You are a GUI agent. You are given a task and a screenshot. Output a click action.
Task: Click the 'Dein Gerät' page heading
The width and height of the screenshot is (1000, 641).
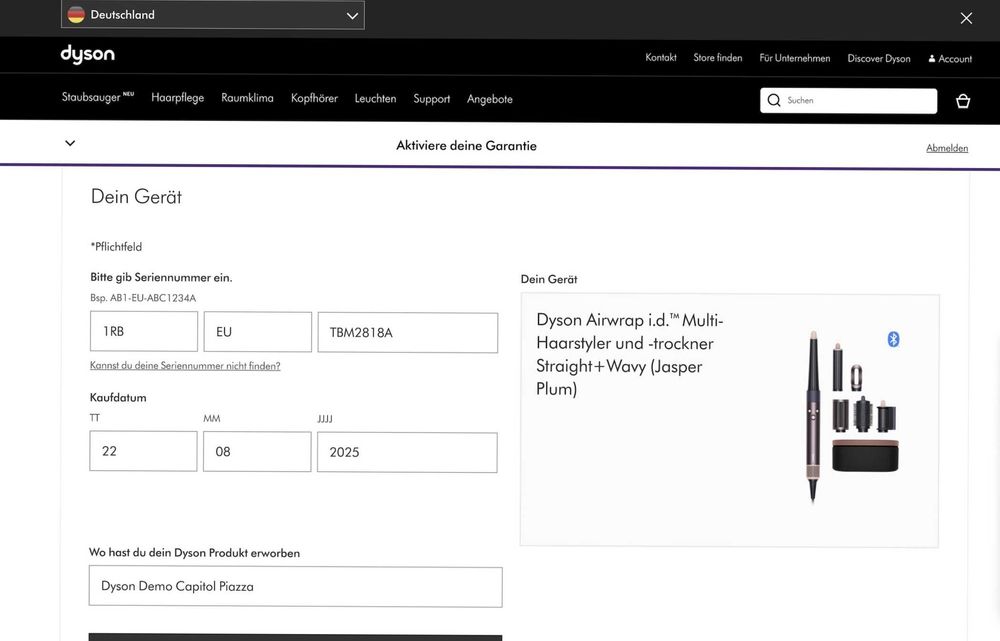[x=136, y=196]
